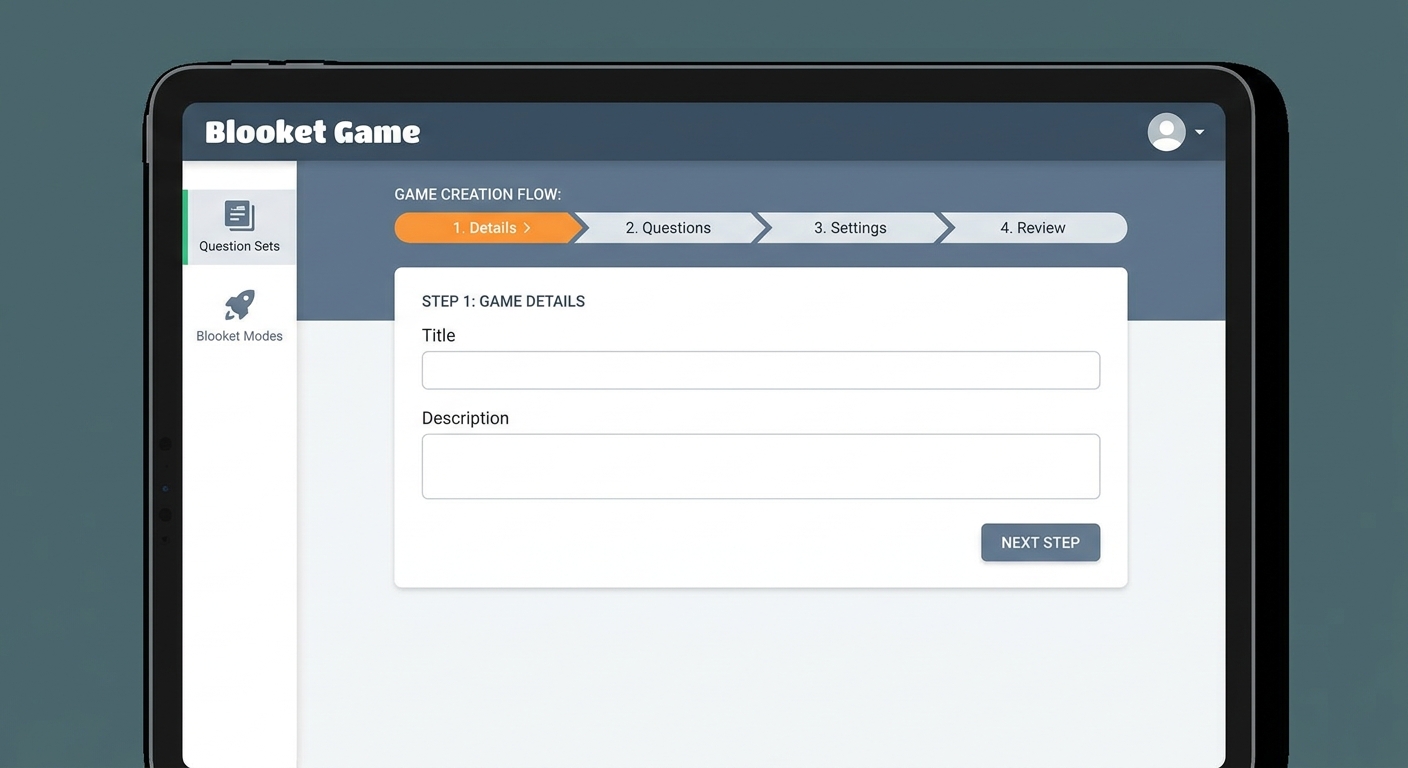
Task: Click the Description field label
Action: point(465,418)
